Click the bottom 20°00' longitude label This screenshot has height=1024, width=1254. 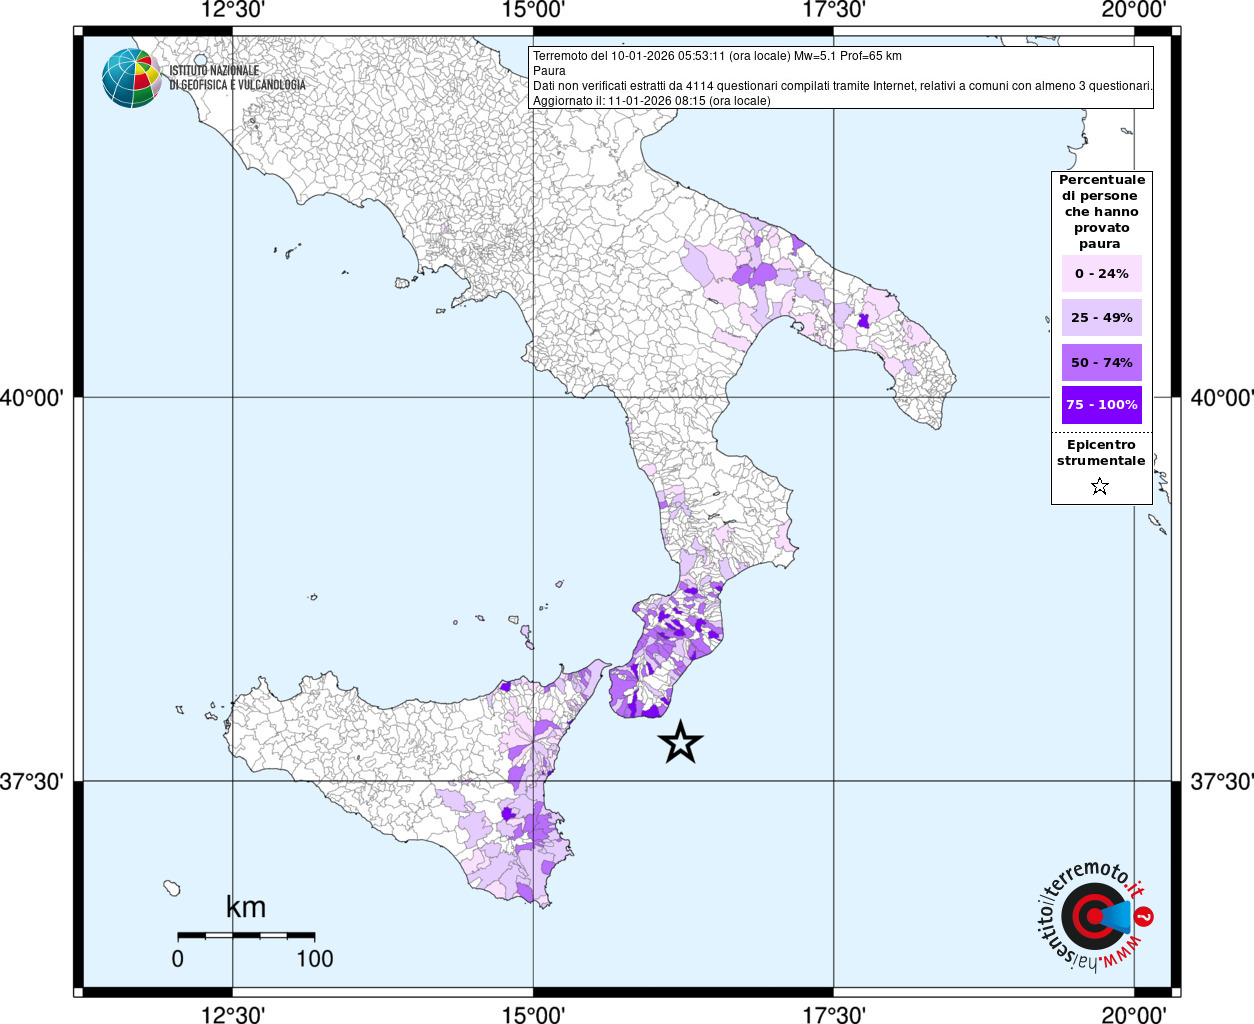[1134, 1015]
